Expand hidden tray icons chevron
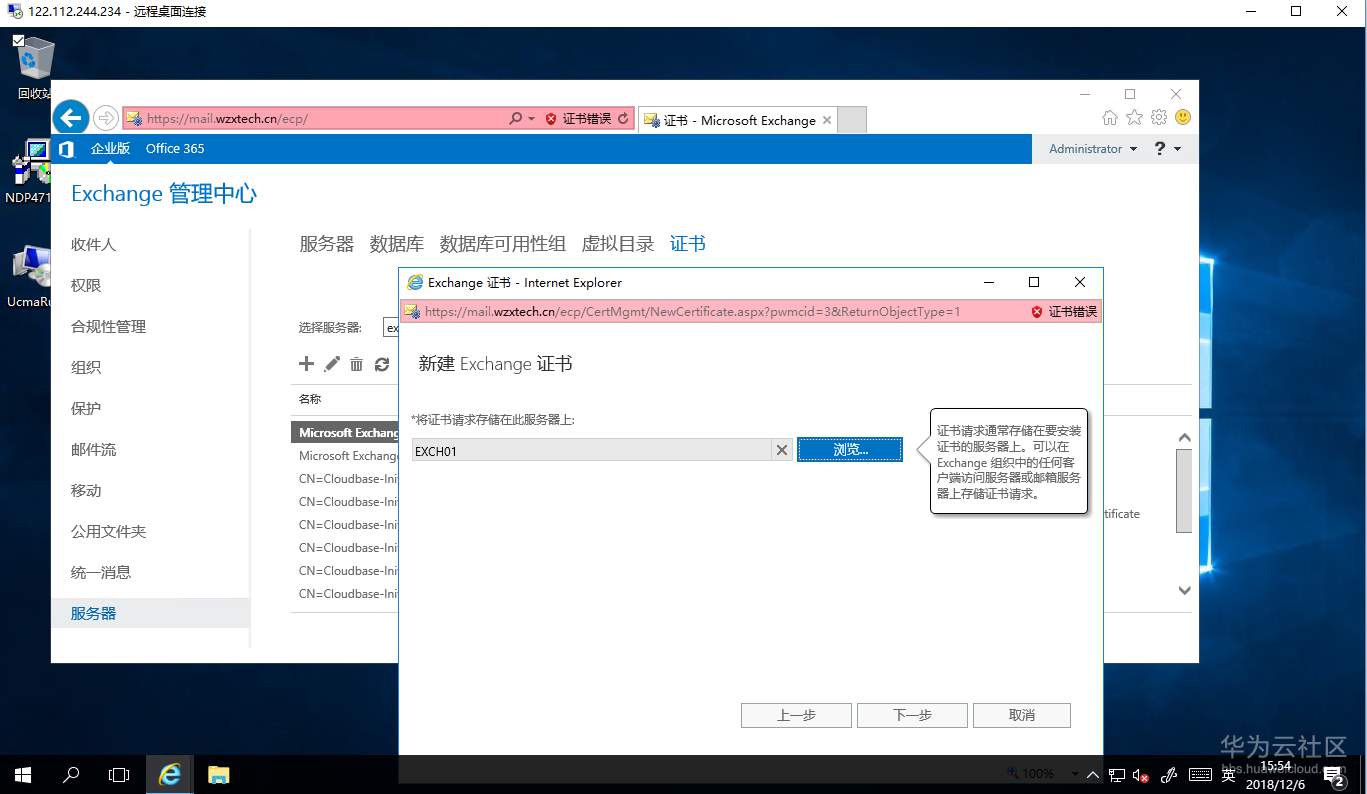1367x794 pixels. click(1092, 773)
